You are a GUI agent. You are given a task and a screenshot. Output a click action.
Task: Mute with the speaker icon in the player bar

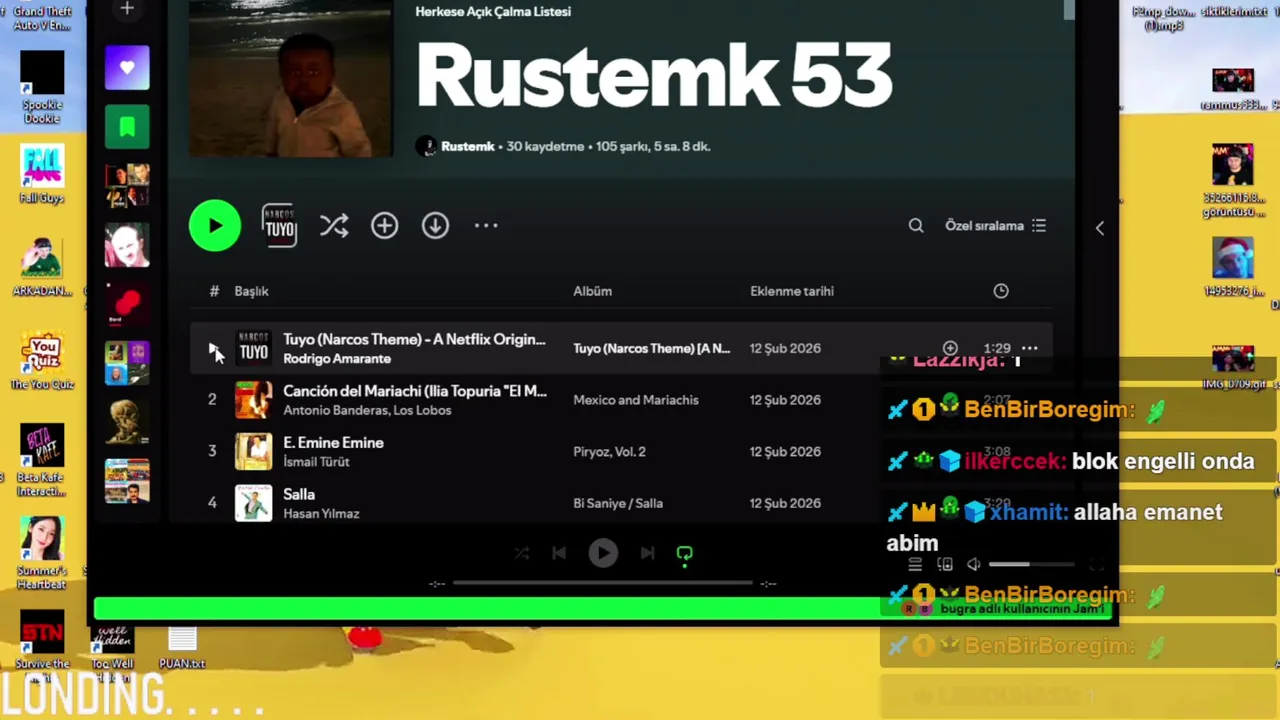coord(974,565)
